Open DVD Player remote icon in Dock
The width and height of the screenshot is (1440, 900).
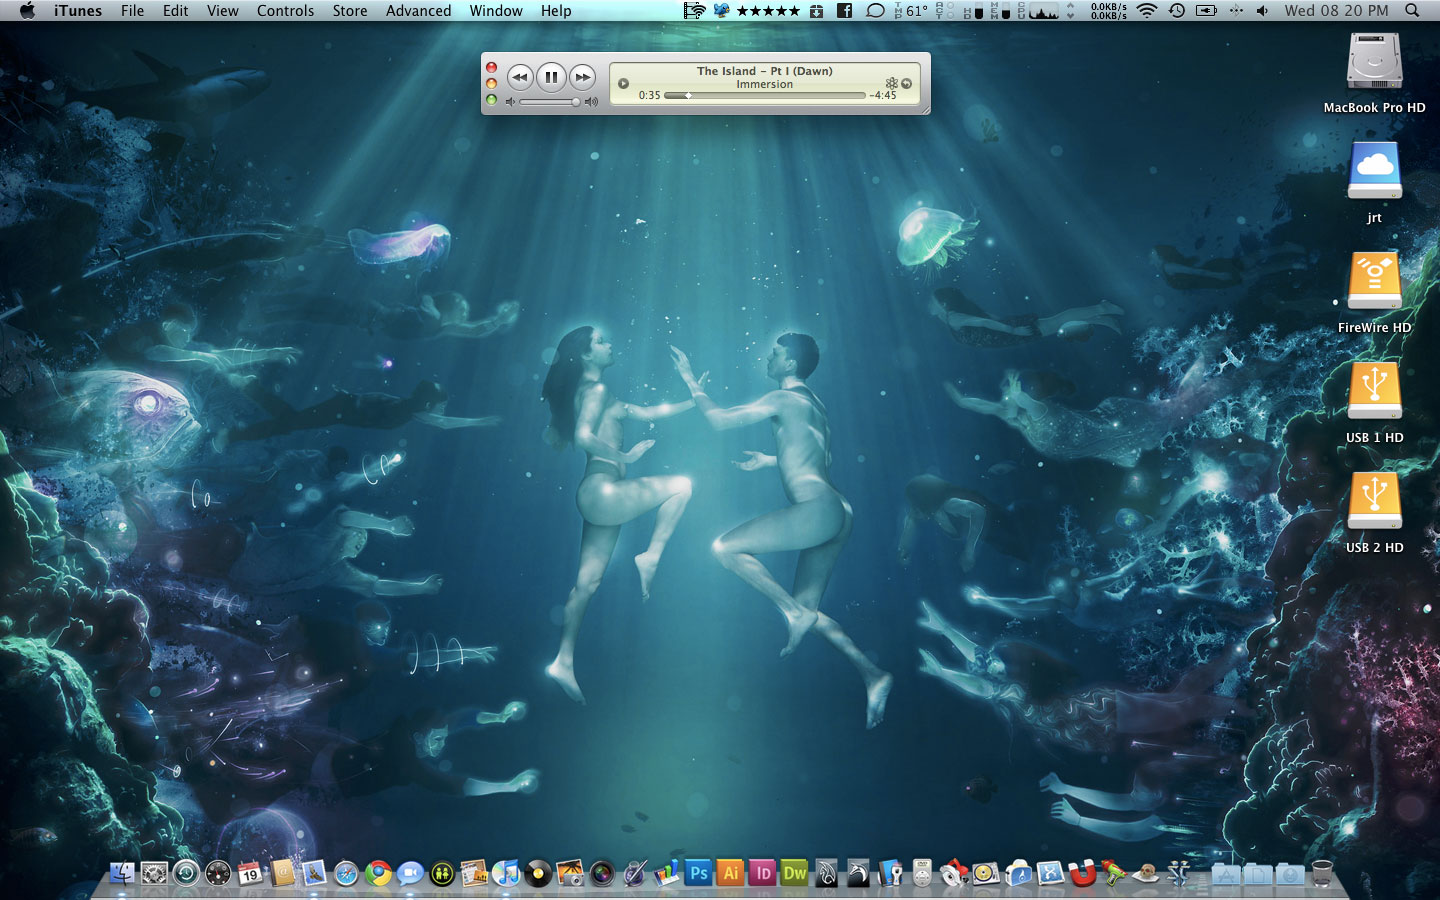pyautogui.click(x=922, y=873)
